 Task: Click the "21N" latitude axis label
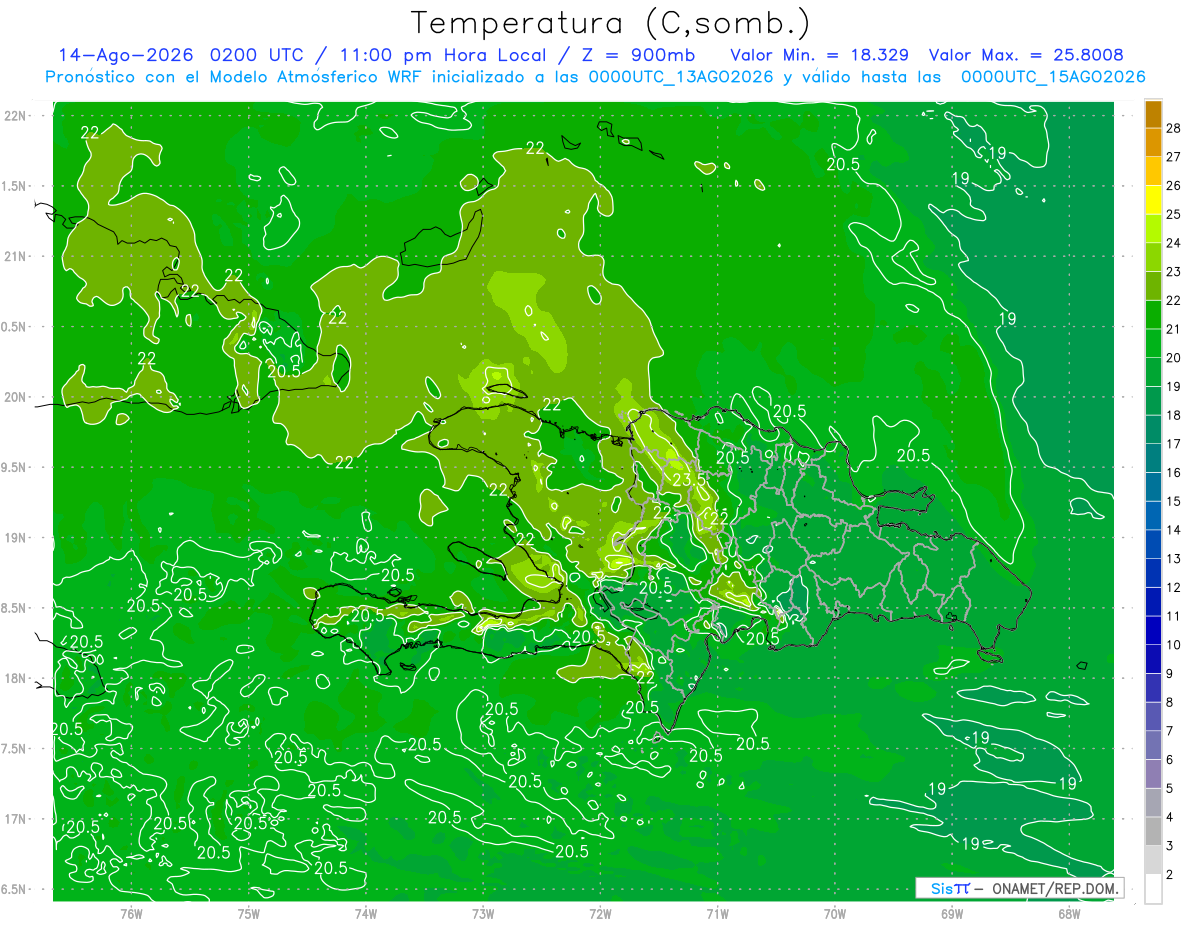click(x=15, y=257)
